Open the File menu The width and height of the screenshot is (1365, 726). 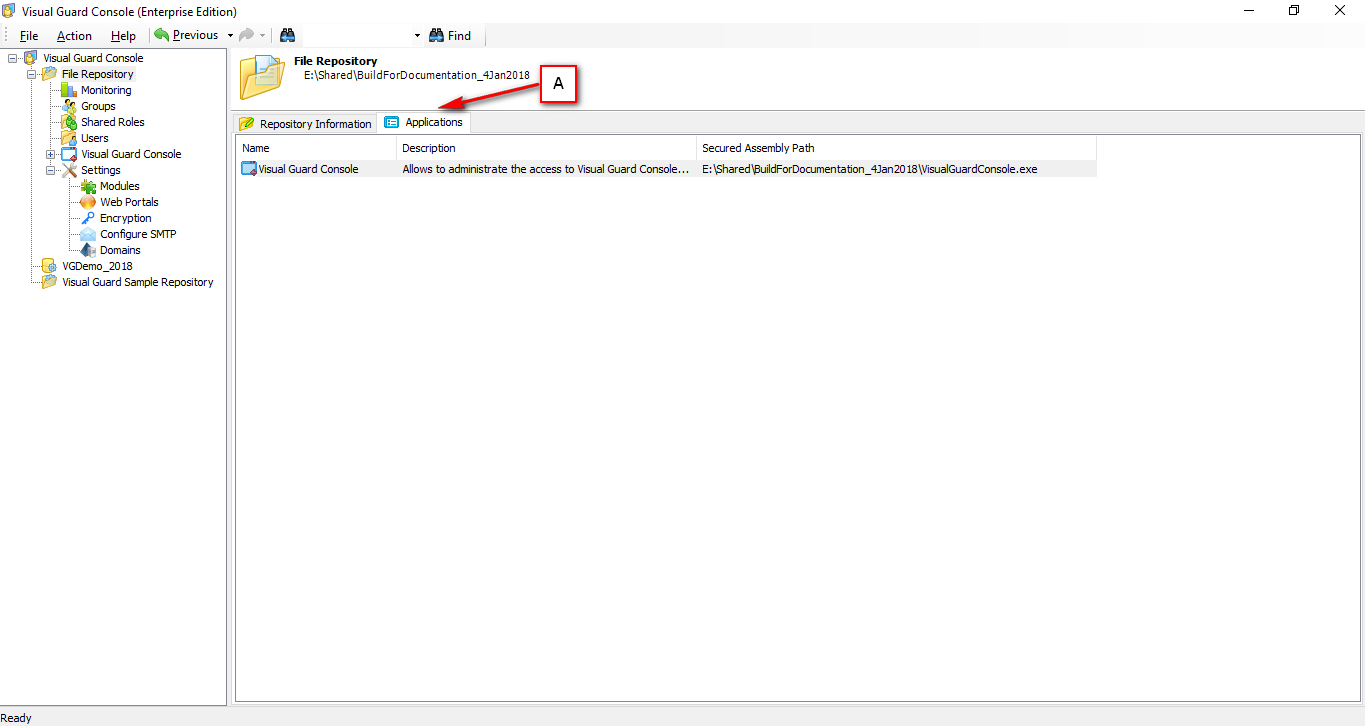(x=29, y=36)
